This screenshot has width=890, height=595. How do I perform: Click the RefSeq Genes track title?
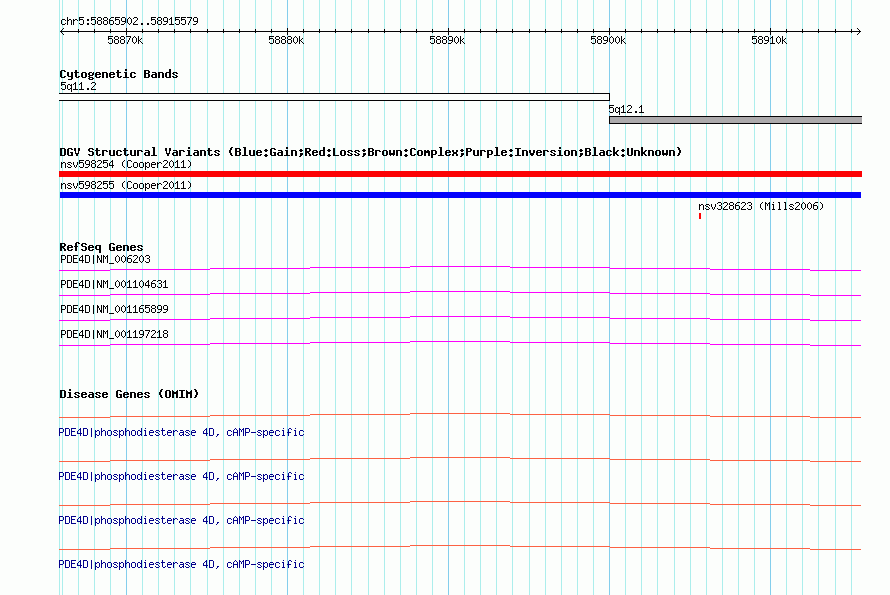101,247
